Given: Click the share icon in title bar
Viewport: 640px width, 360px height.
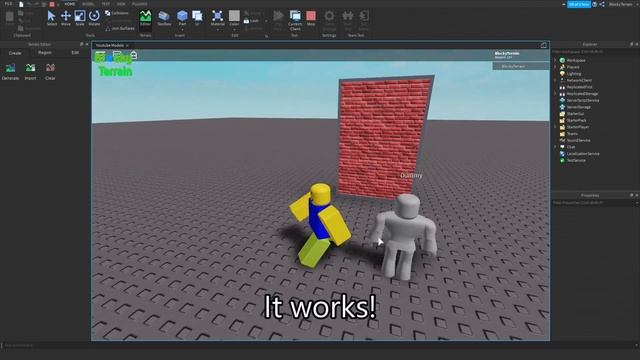Looking at the screenshot, I should point(602,4).
